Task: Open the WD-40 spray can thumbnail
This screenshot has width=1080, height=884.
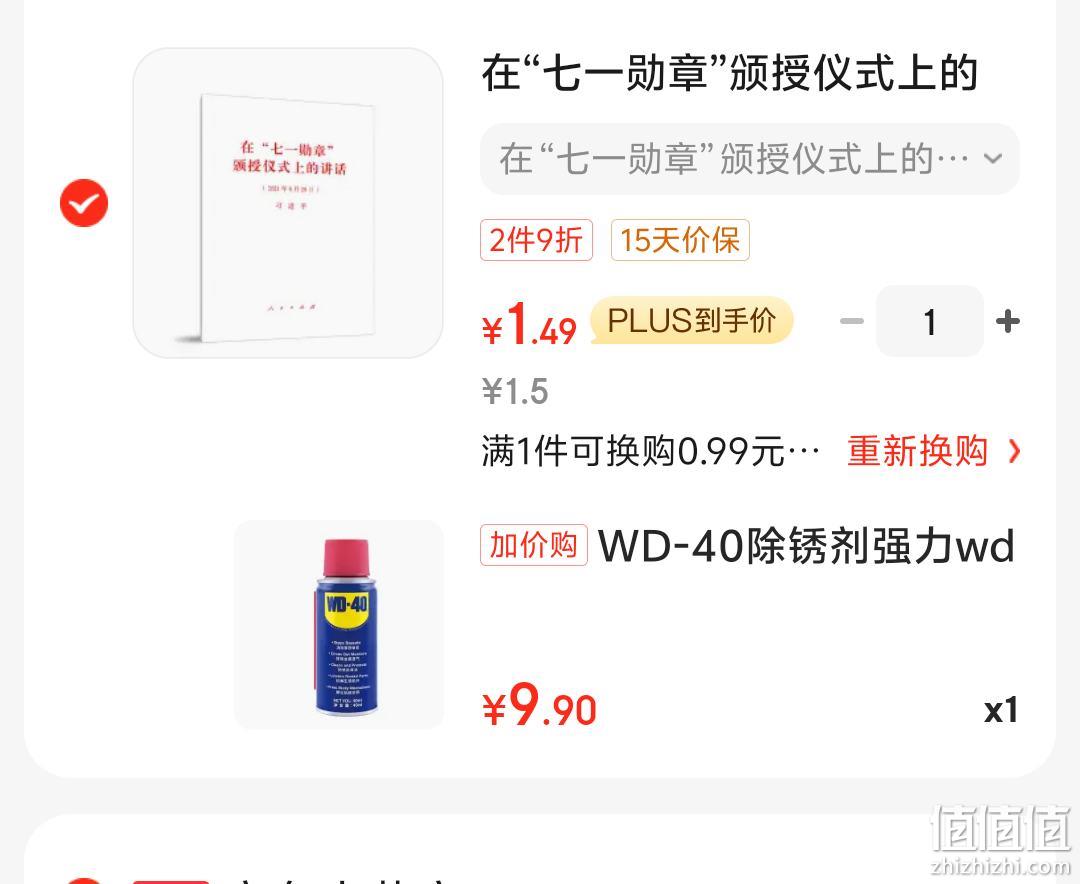Action: pos(339,624)
